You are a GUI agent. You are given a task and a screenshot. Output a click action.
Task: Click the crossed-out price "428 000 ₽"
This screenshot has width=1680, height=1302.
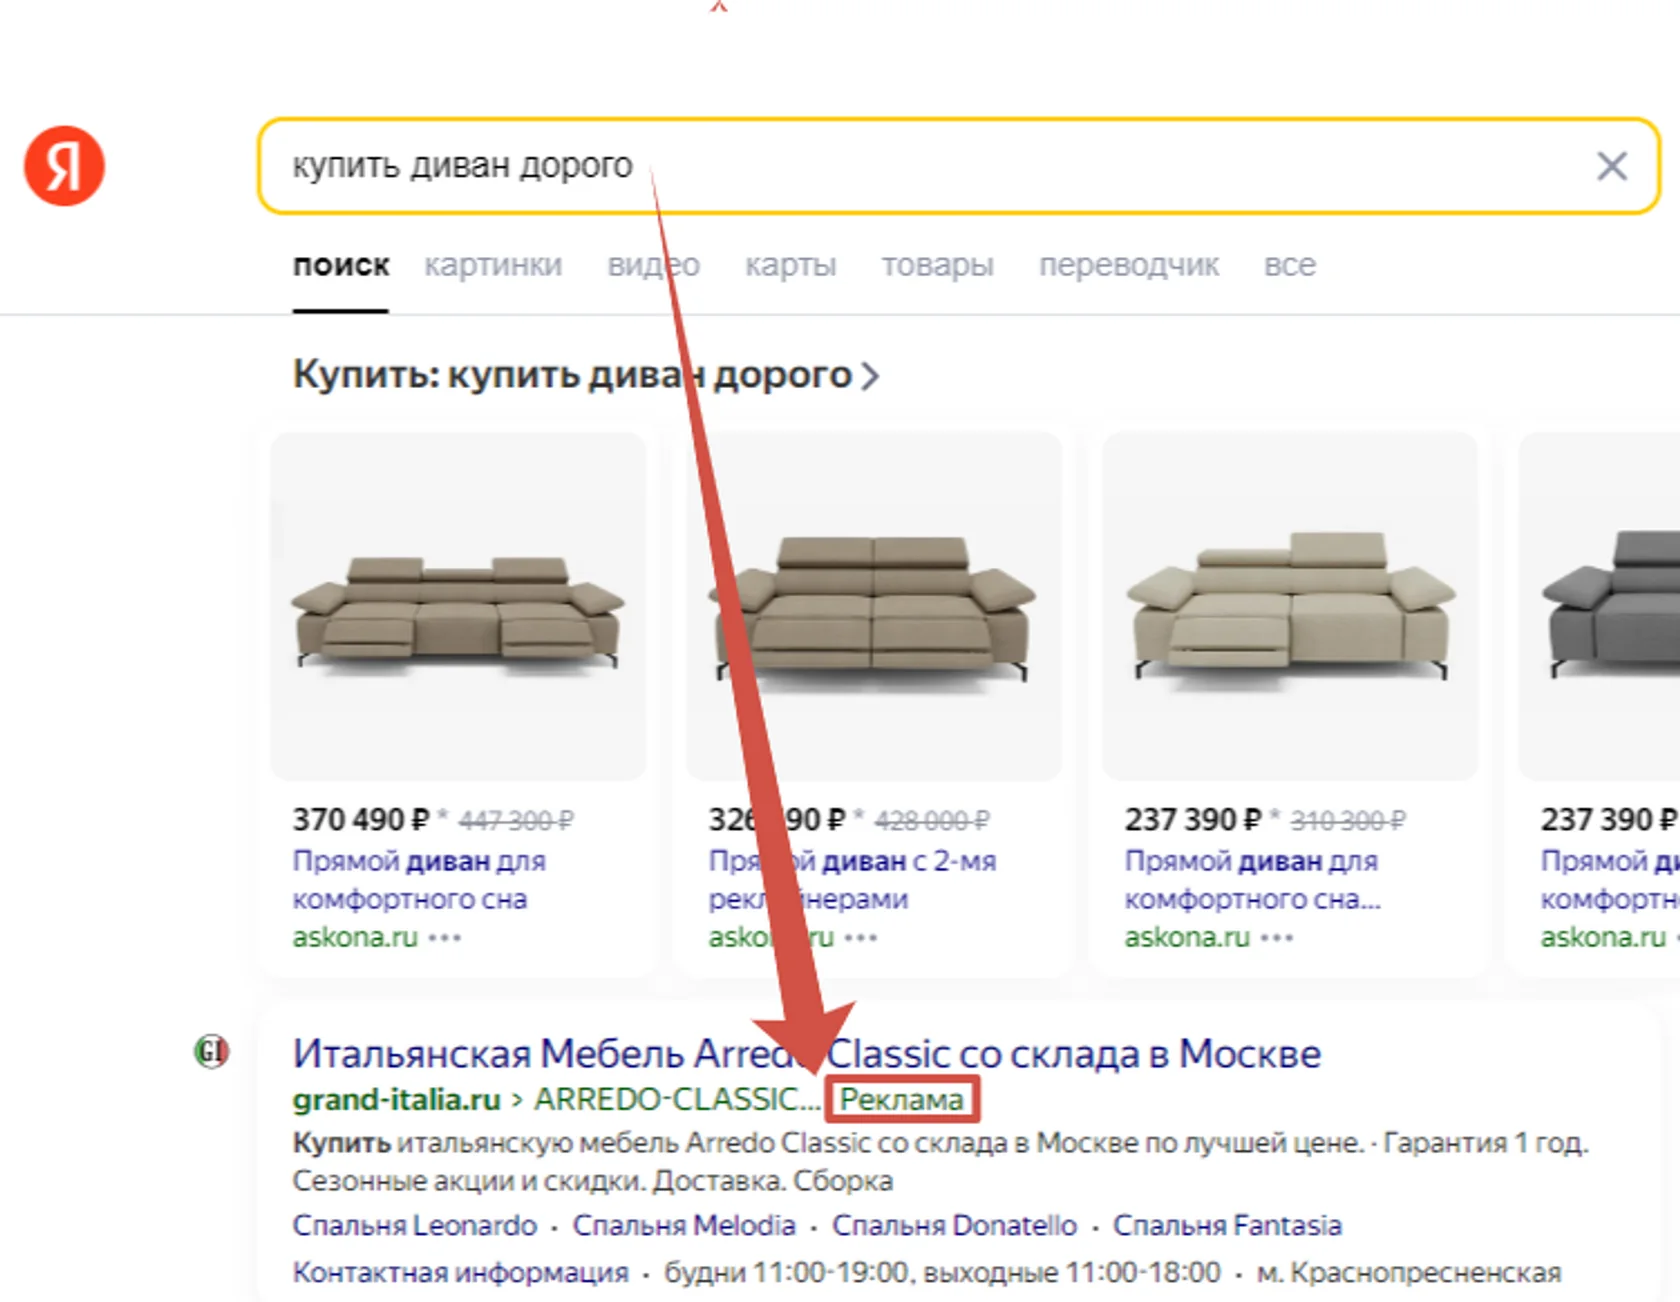tap(932, 821)
